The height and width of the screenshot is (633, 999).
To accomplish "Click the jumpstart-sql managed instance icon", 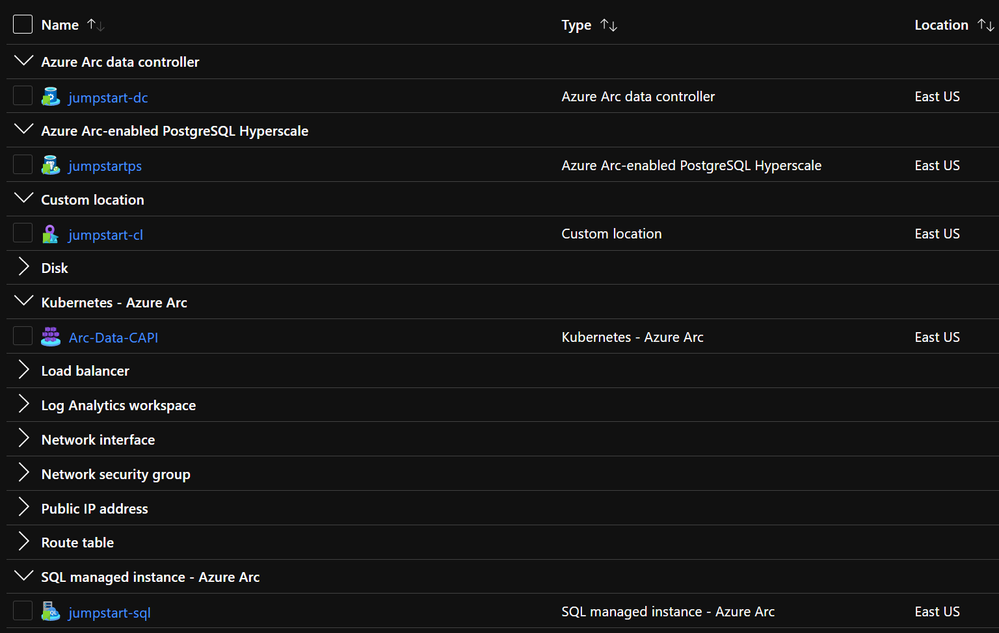I will click(x=50, y=611).
